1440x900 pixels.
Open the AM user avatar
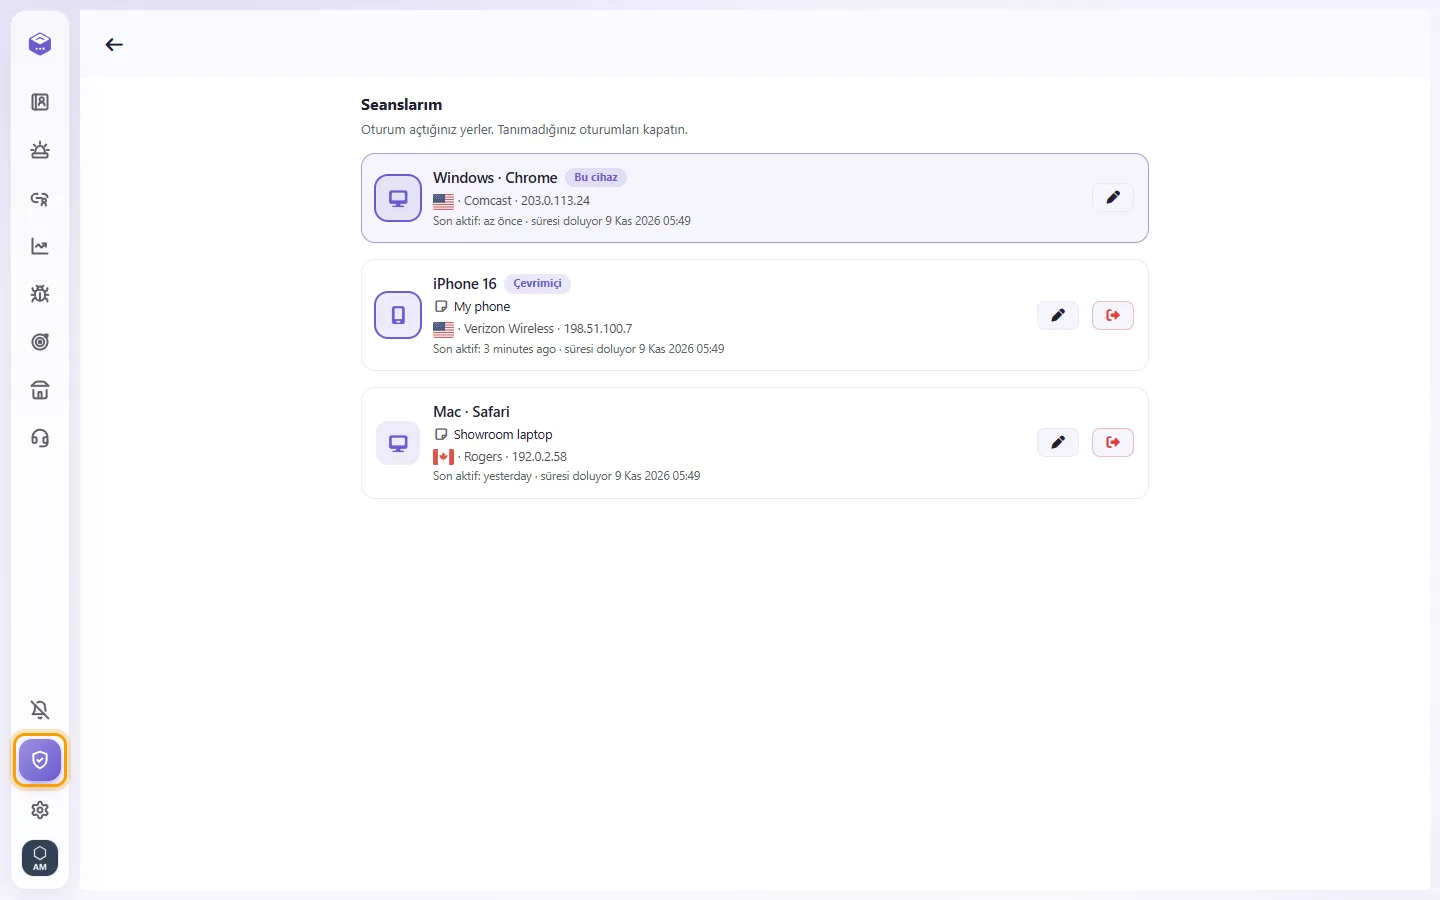40,858
